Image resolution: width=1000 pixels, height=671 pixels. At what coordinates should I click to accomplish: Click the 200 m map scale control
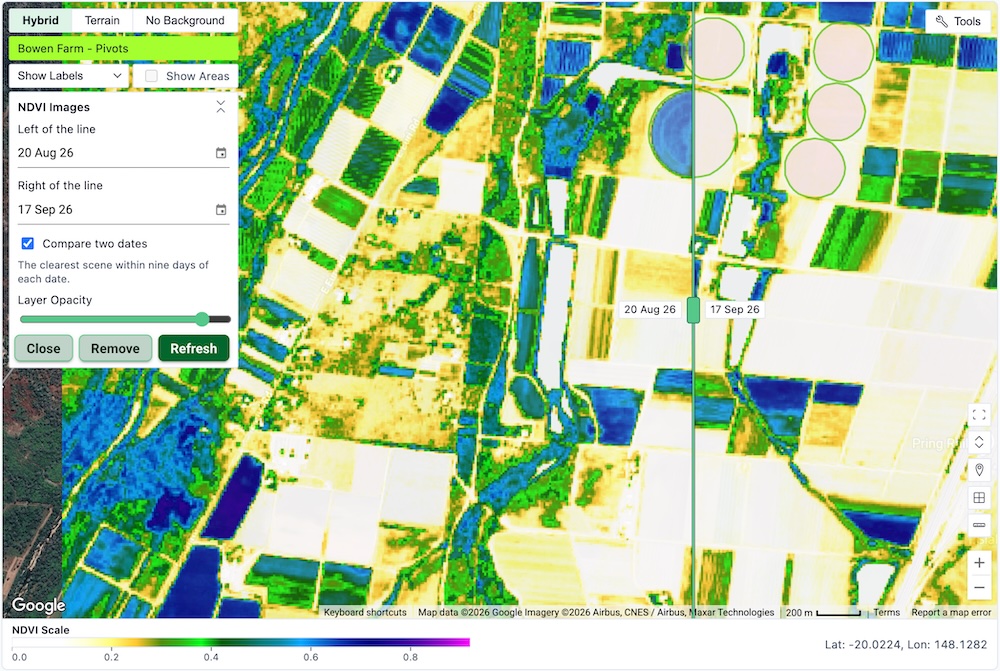coord(823,612)
